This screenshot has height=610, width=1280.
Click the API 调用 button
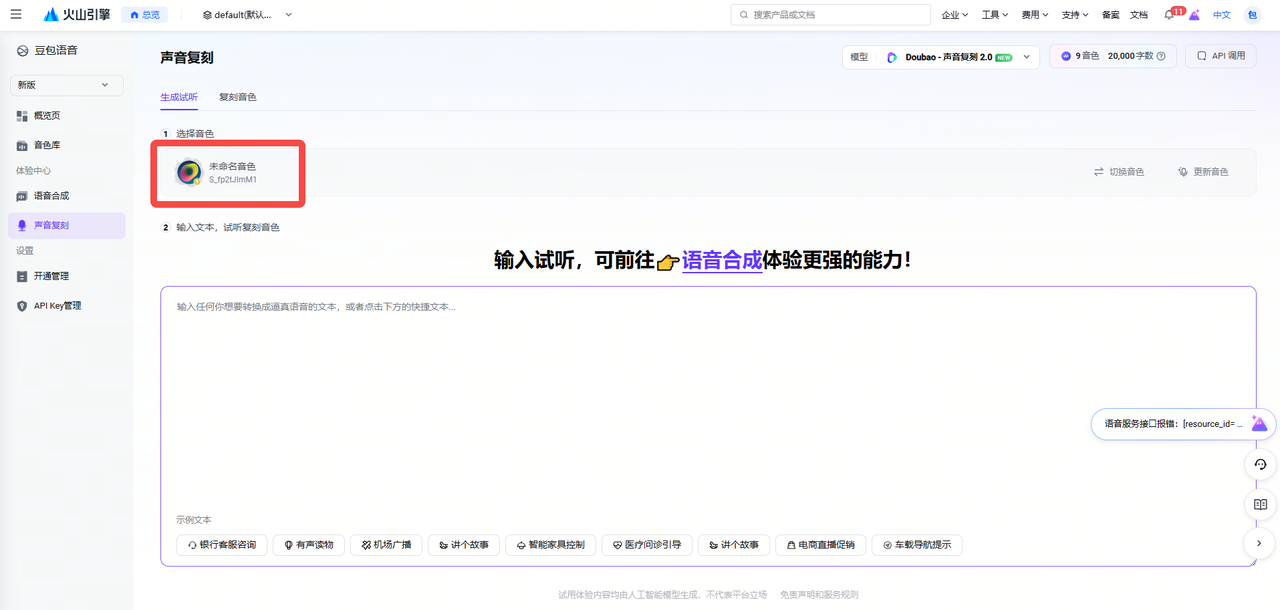click(x=1221, y=57)
